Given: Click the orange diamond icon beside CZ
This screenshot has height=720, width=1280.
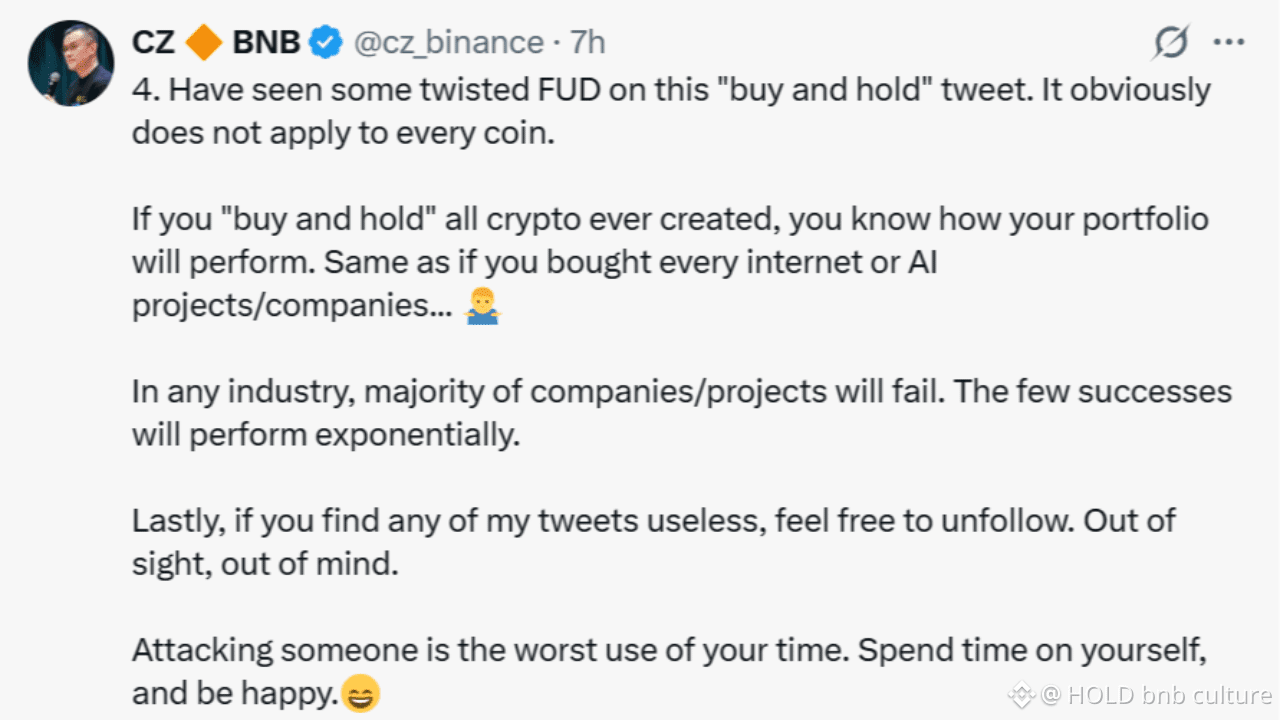Looking at the screenshot, I should point(205,42).
